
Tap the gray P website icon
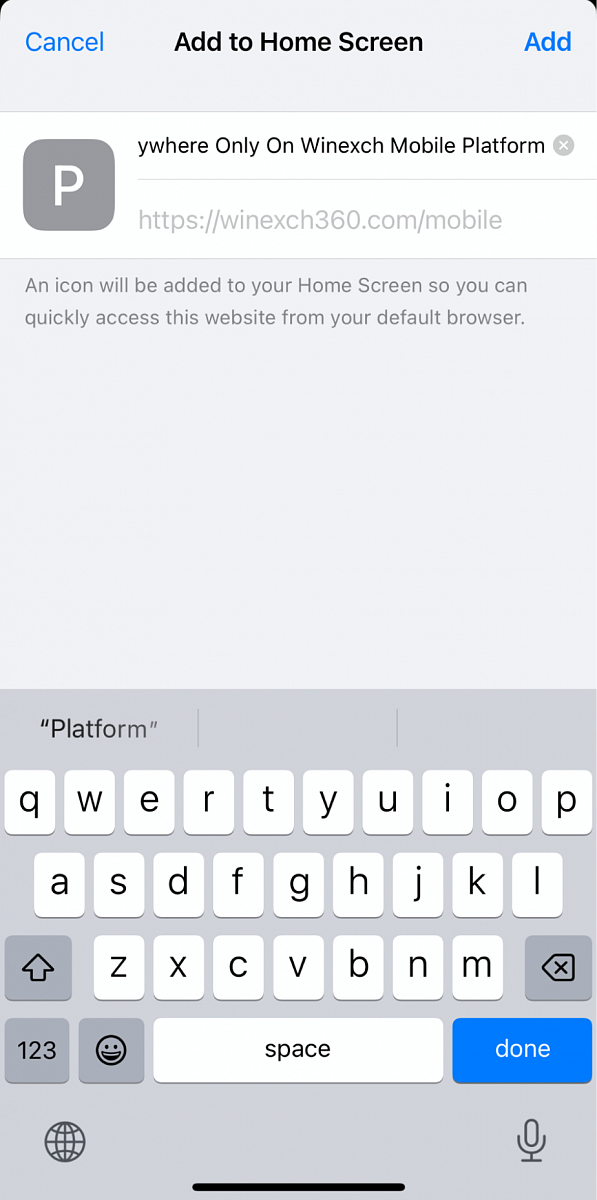tap(69, 185)
